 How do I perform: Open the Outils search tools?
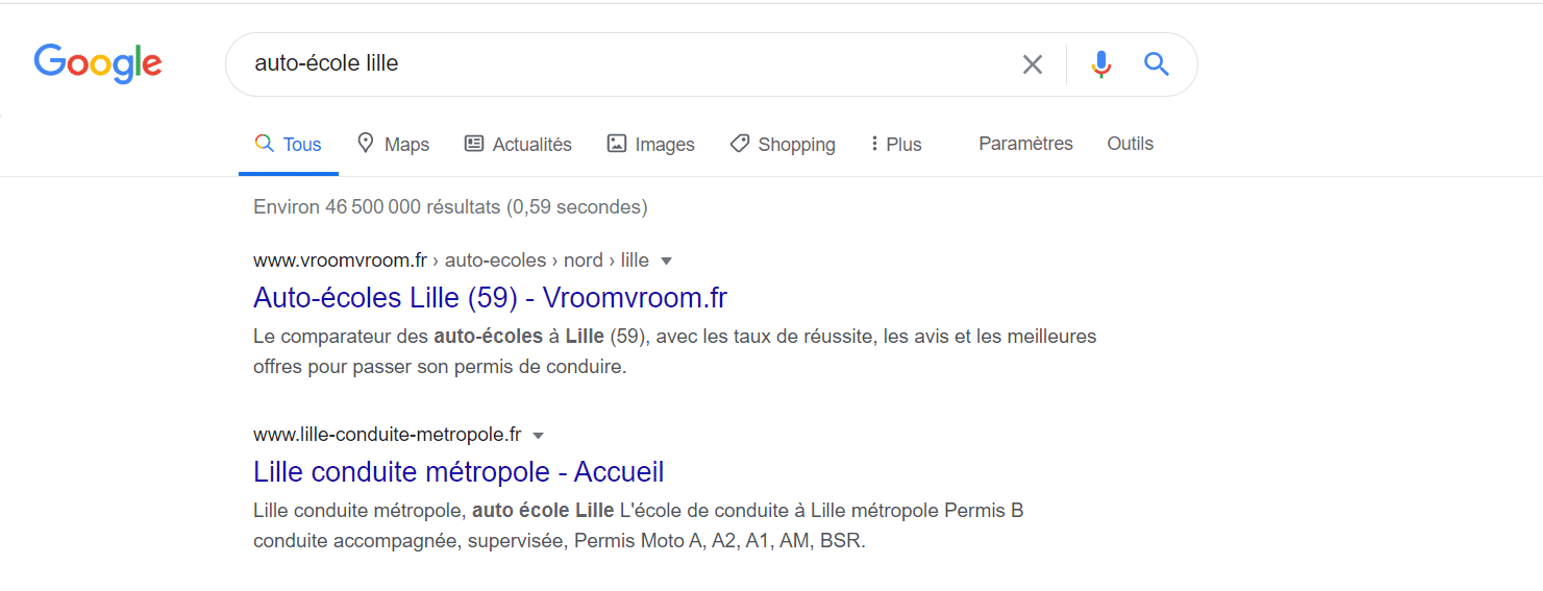click(x=1130, y=143)
